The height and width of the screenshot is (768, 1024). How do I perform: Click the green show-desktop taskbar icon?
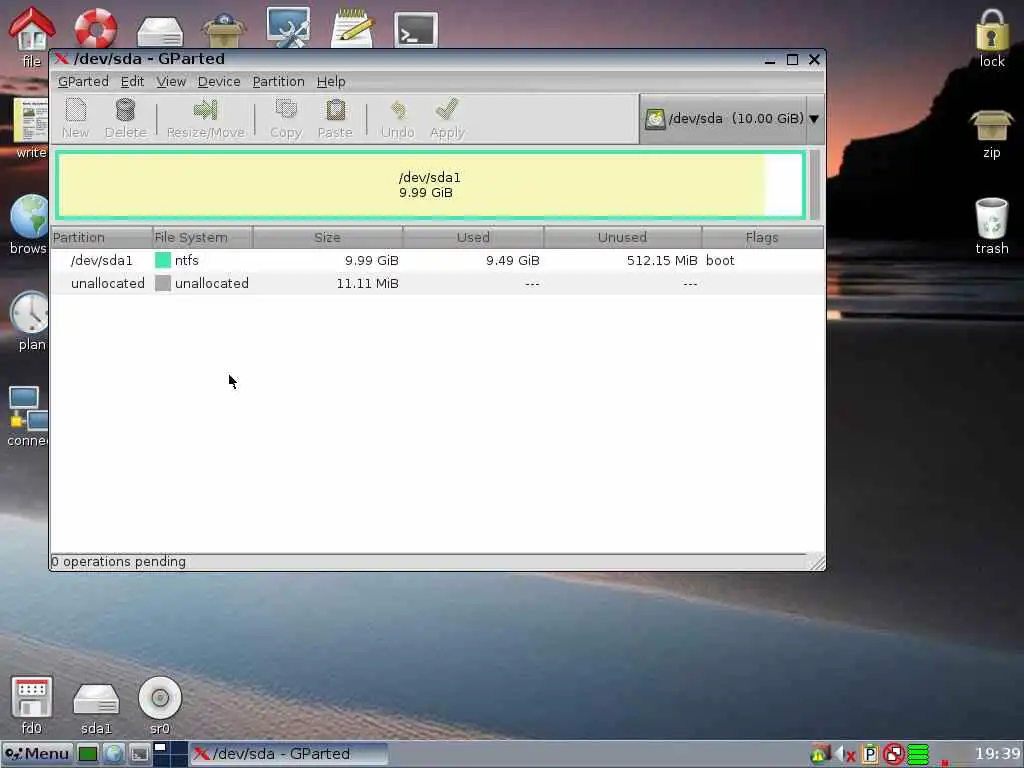click(x=88, y=754)
